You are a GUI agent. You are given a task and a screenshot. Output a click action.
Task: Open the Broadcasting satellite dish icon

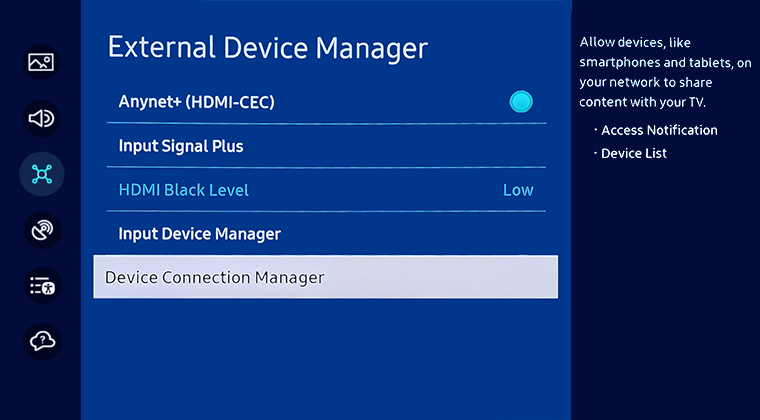click(x=41, y=230)
